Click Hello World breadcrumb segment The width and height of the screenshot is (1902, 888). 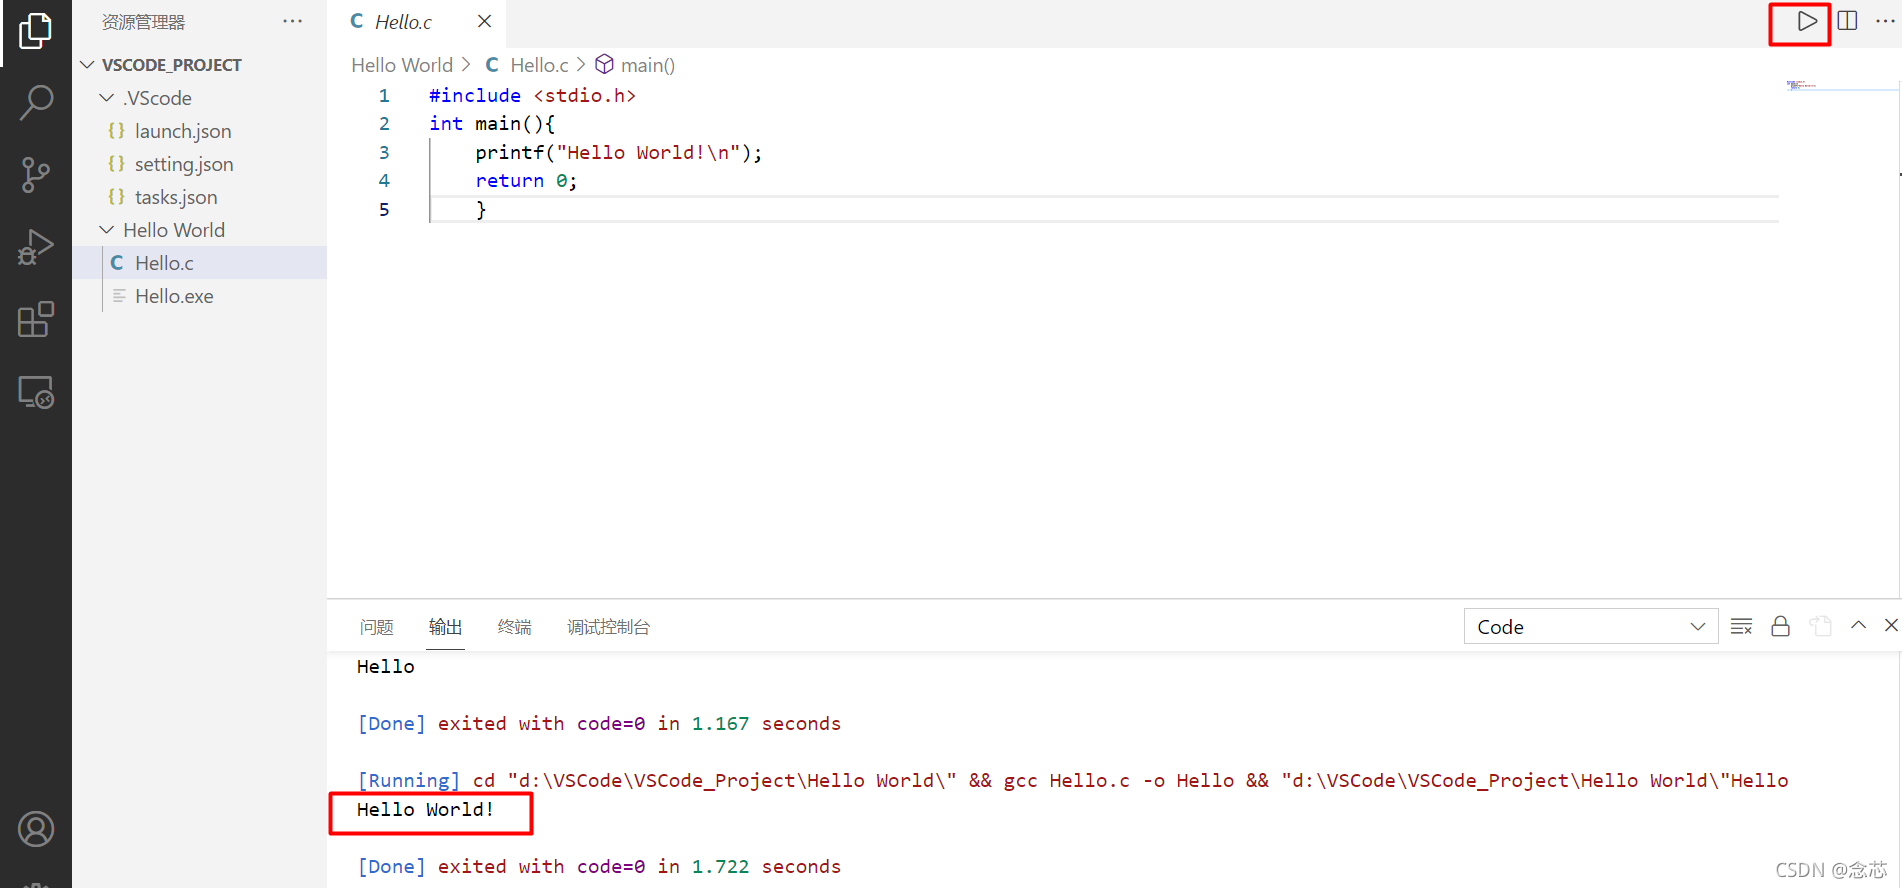click(402, 65)
